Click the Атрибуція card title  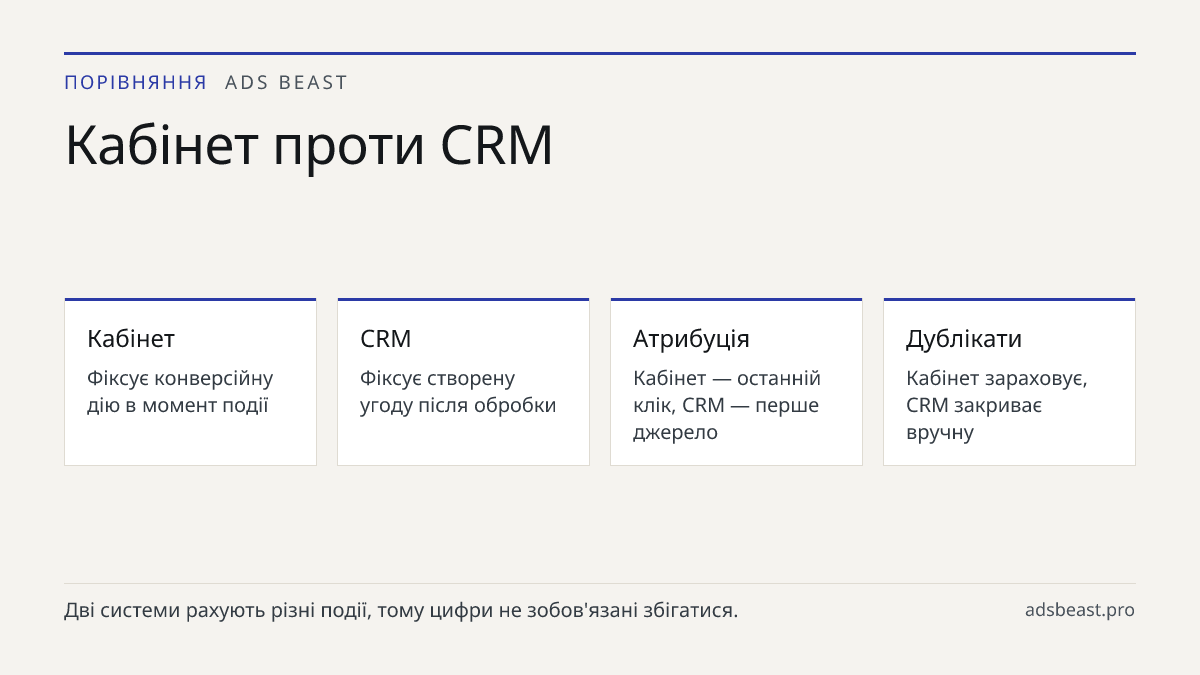691,339
